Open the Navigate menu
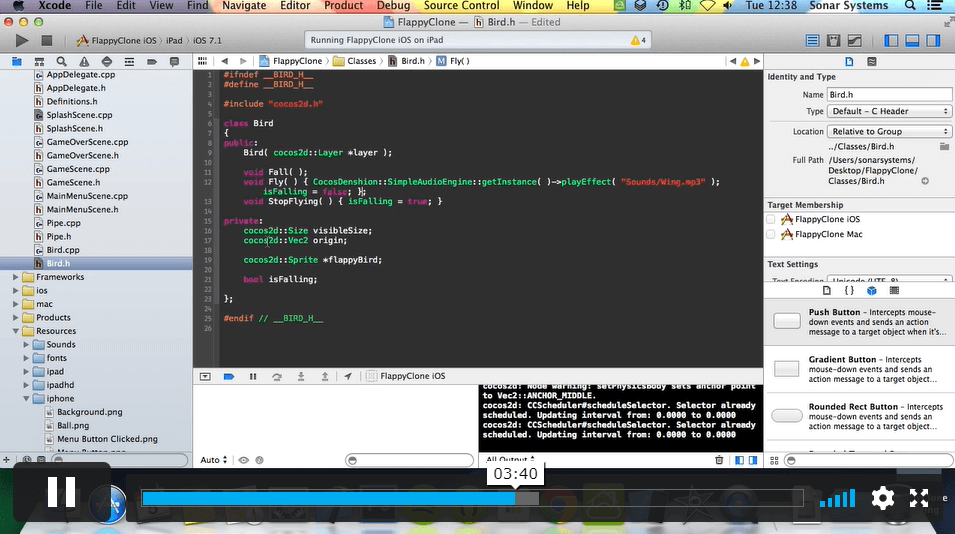 244,5
